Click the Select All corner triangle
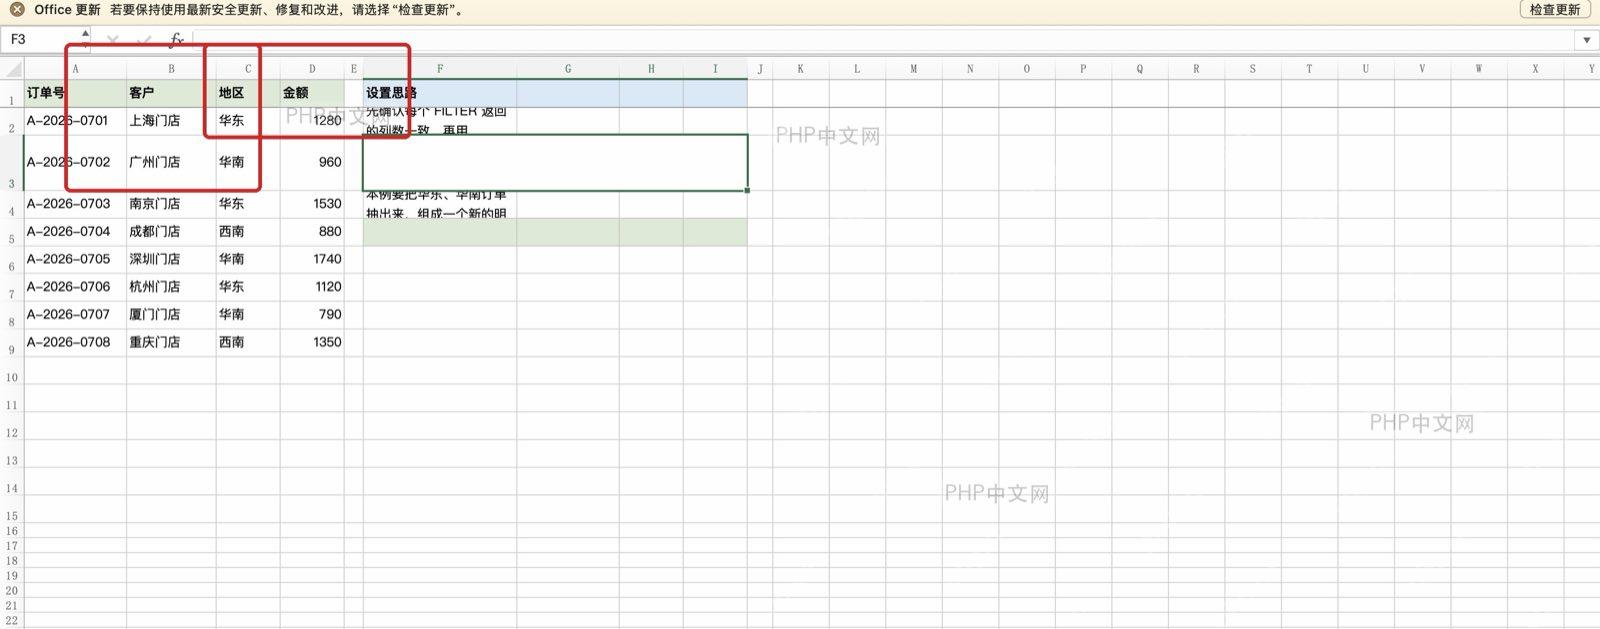The height and width of the screenshot is (629, 1600). pos(12,69)
